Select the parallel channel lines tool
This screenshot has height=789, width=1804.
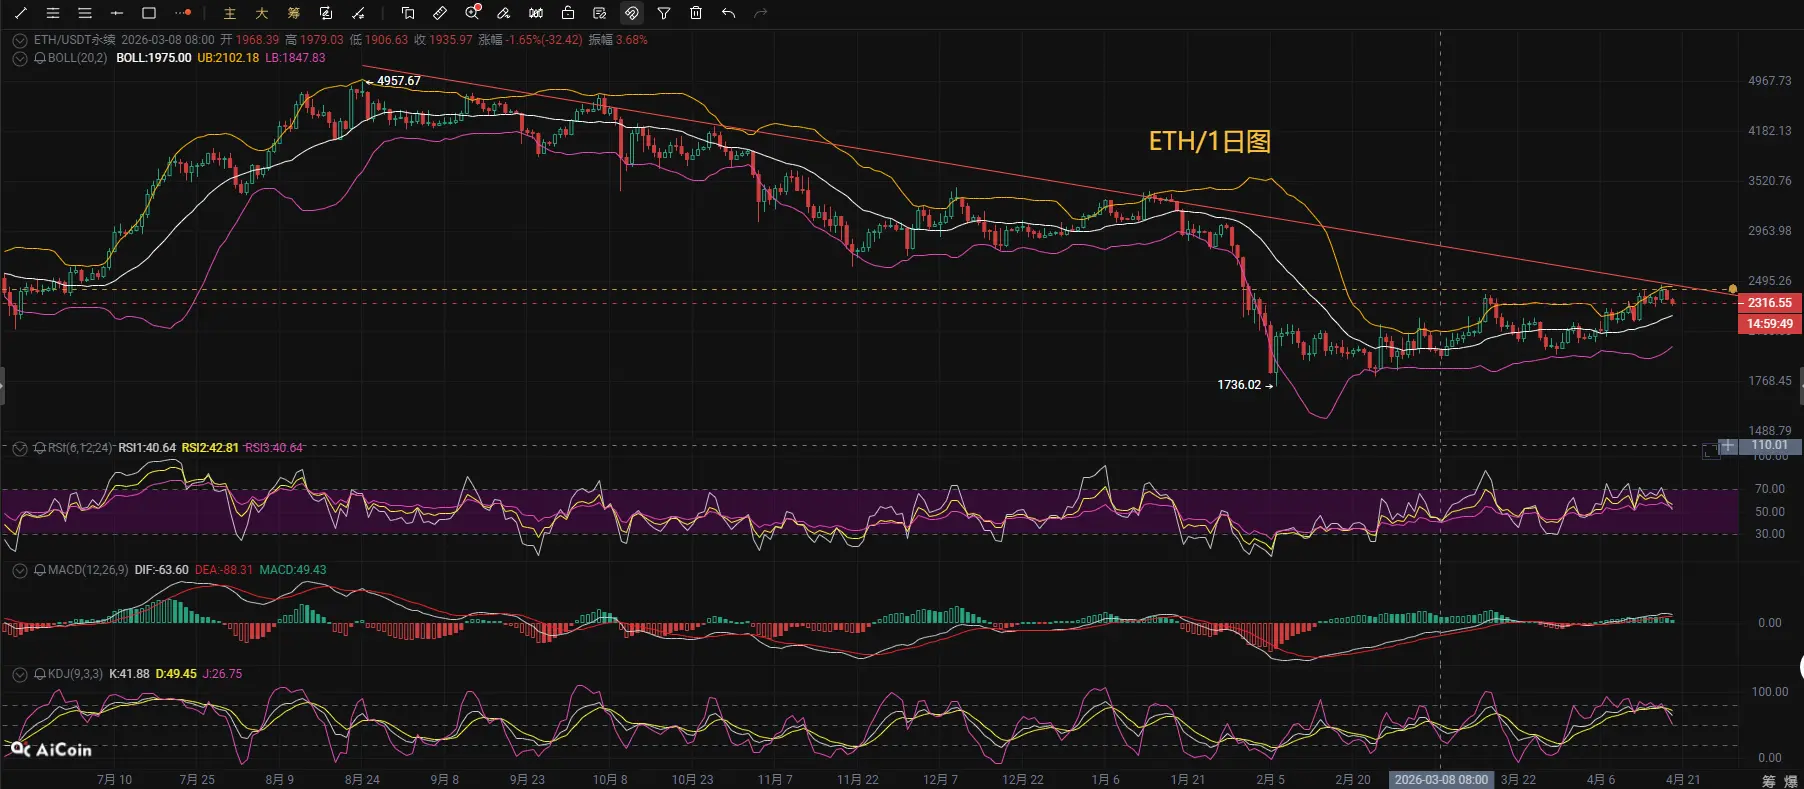coord(53,13)
